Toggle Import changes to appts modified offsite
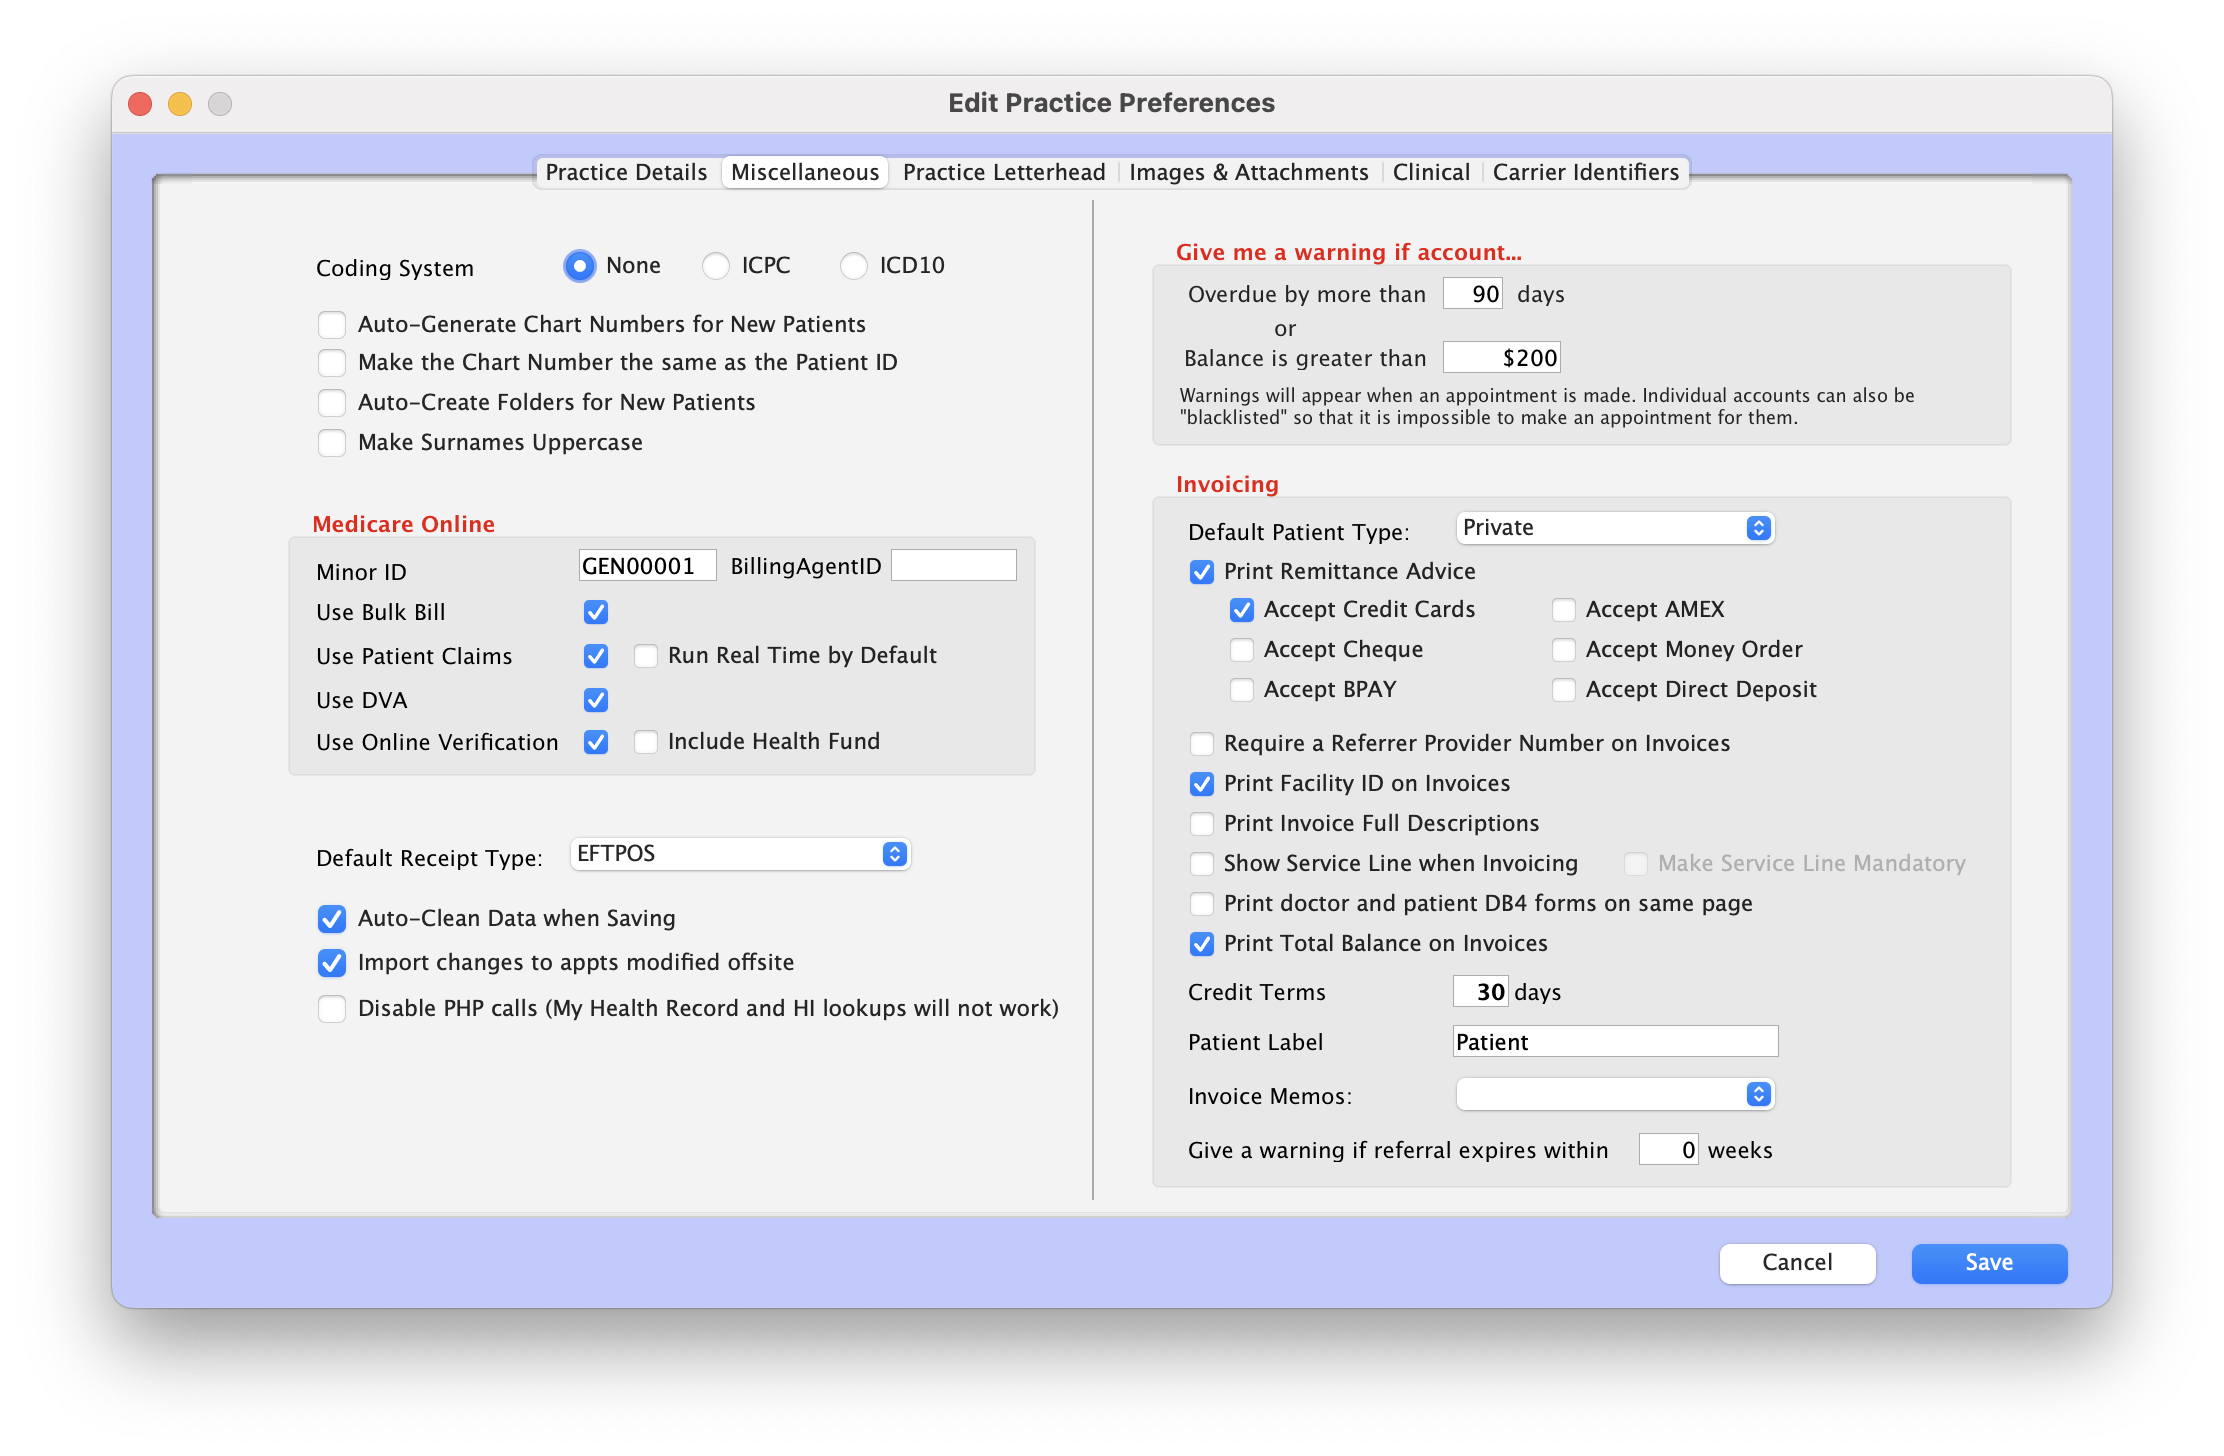The height and width of the screenshot is (1456, 2224). click(332, 963)
